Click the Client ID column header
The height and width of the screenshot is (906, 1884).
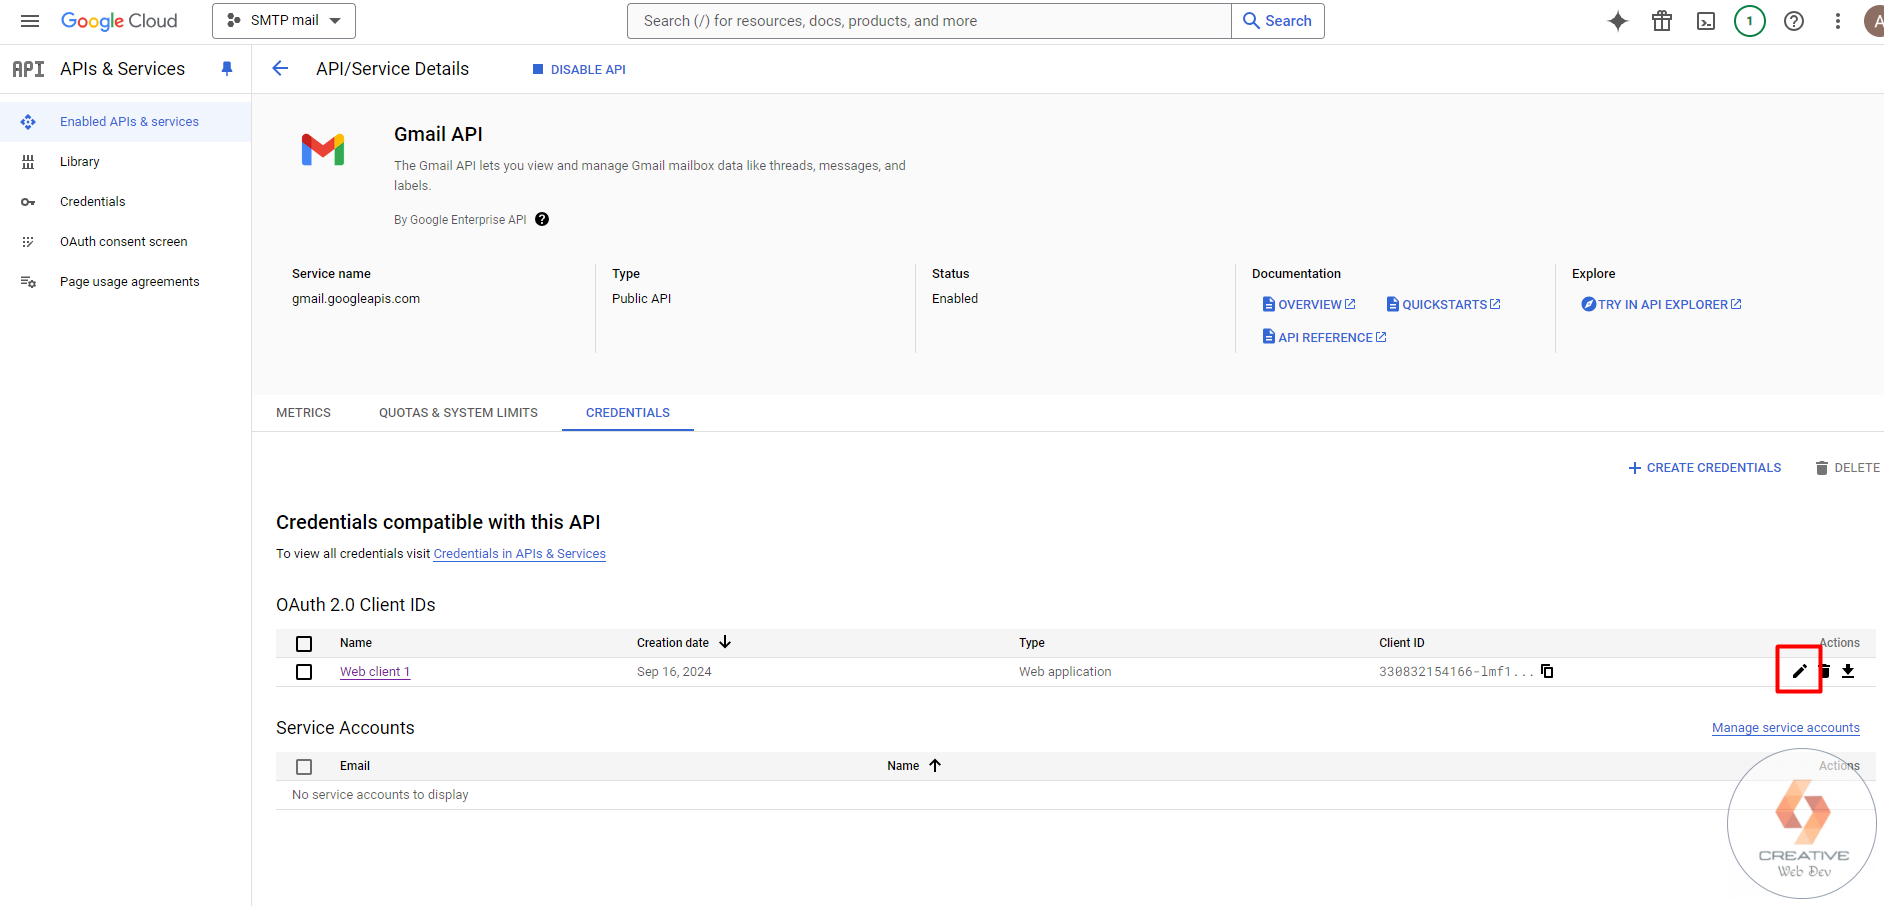[1402, 643]
